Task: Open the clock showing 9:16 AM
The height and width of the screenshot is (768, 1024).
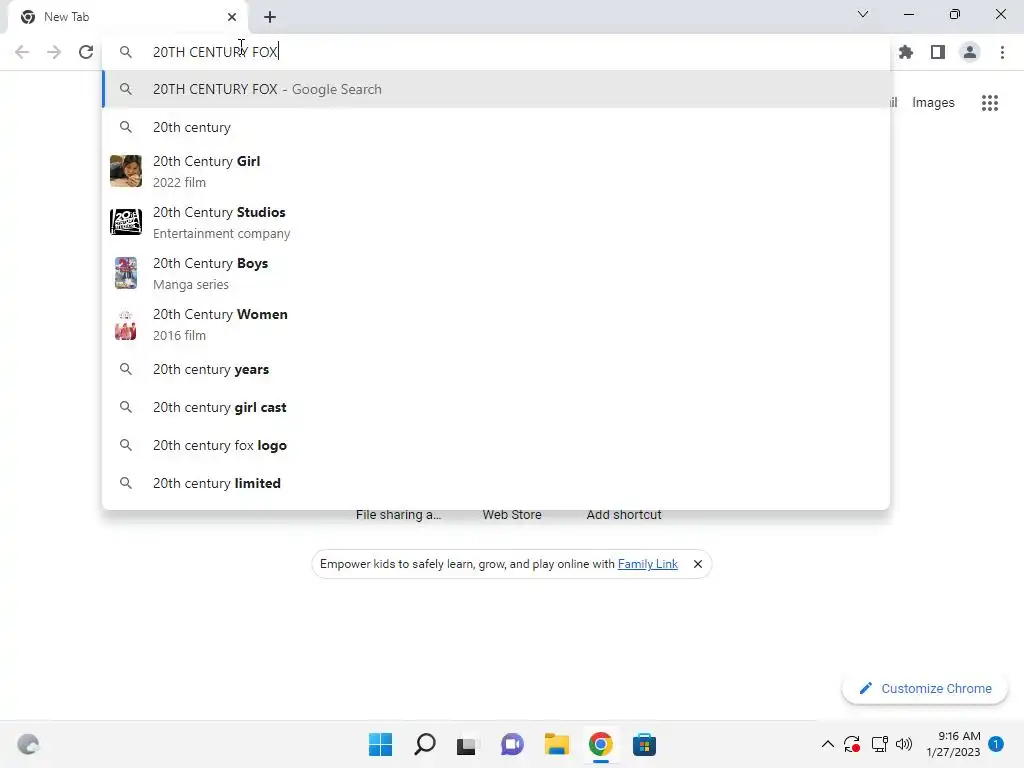Action: pos(953,744)
